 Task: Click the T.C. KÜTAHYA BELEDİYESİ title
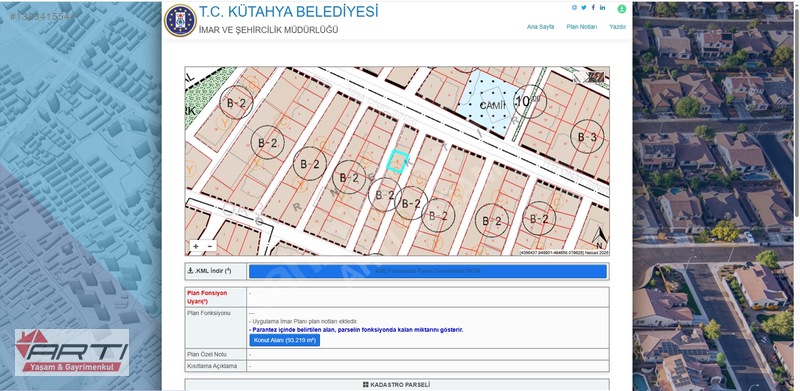pyautogui.click(x=288, y=11)
